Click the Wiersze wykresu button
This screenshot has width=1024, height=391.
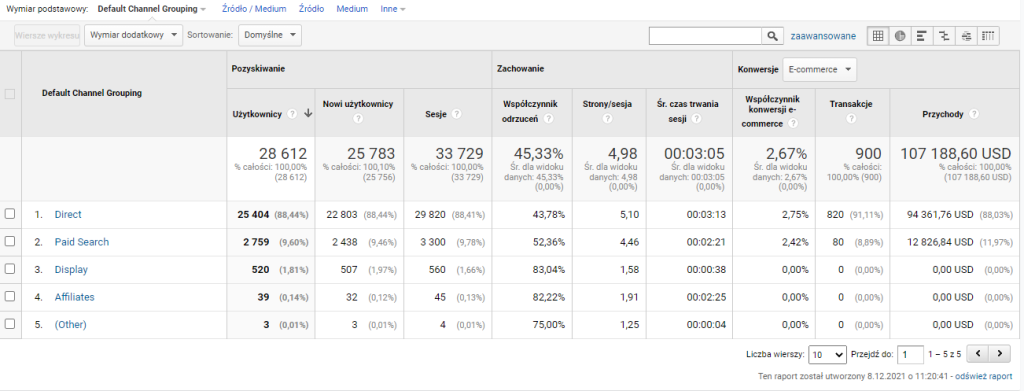tap(47, 35)
